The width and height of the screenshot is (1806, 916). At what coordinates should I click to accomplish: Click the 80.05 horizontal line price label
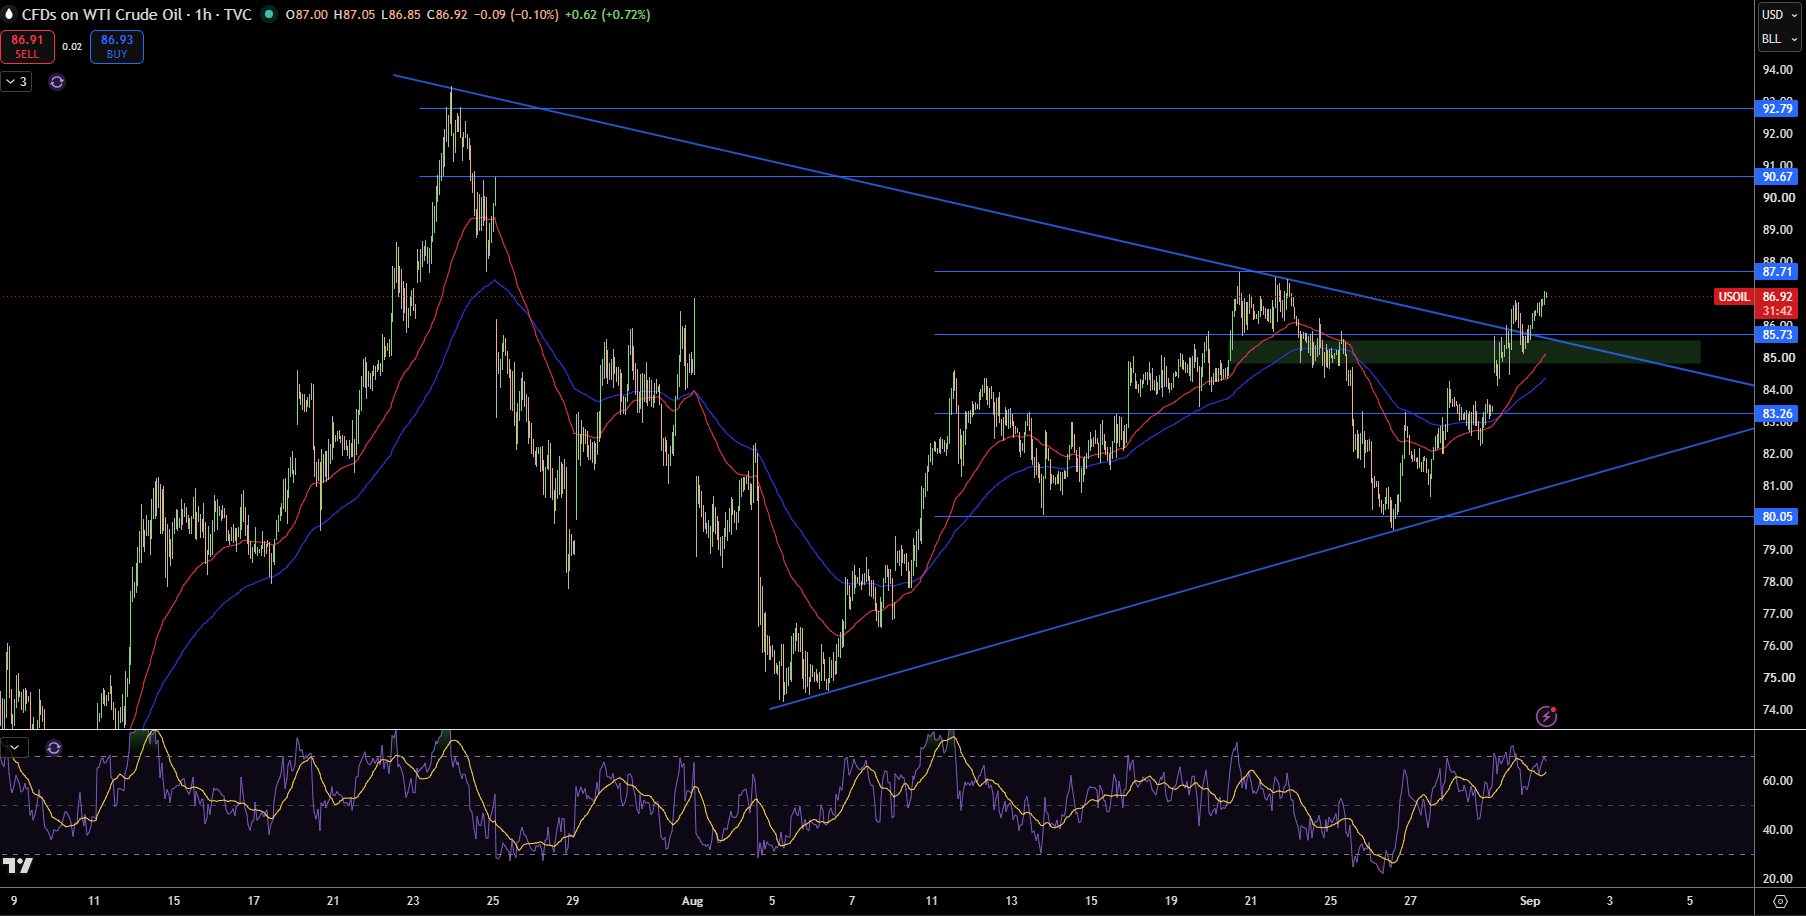pyautogui.click(x=1777, y=517)
